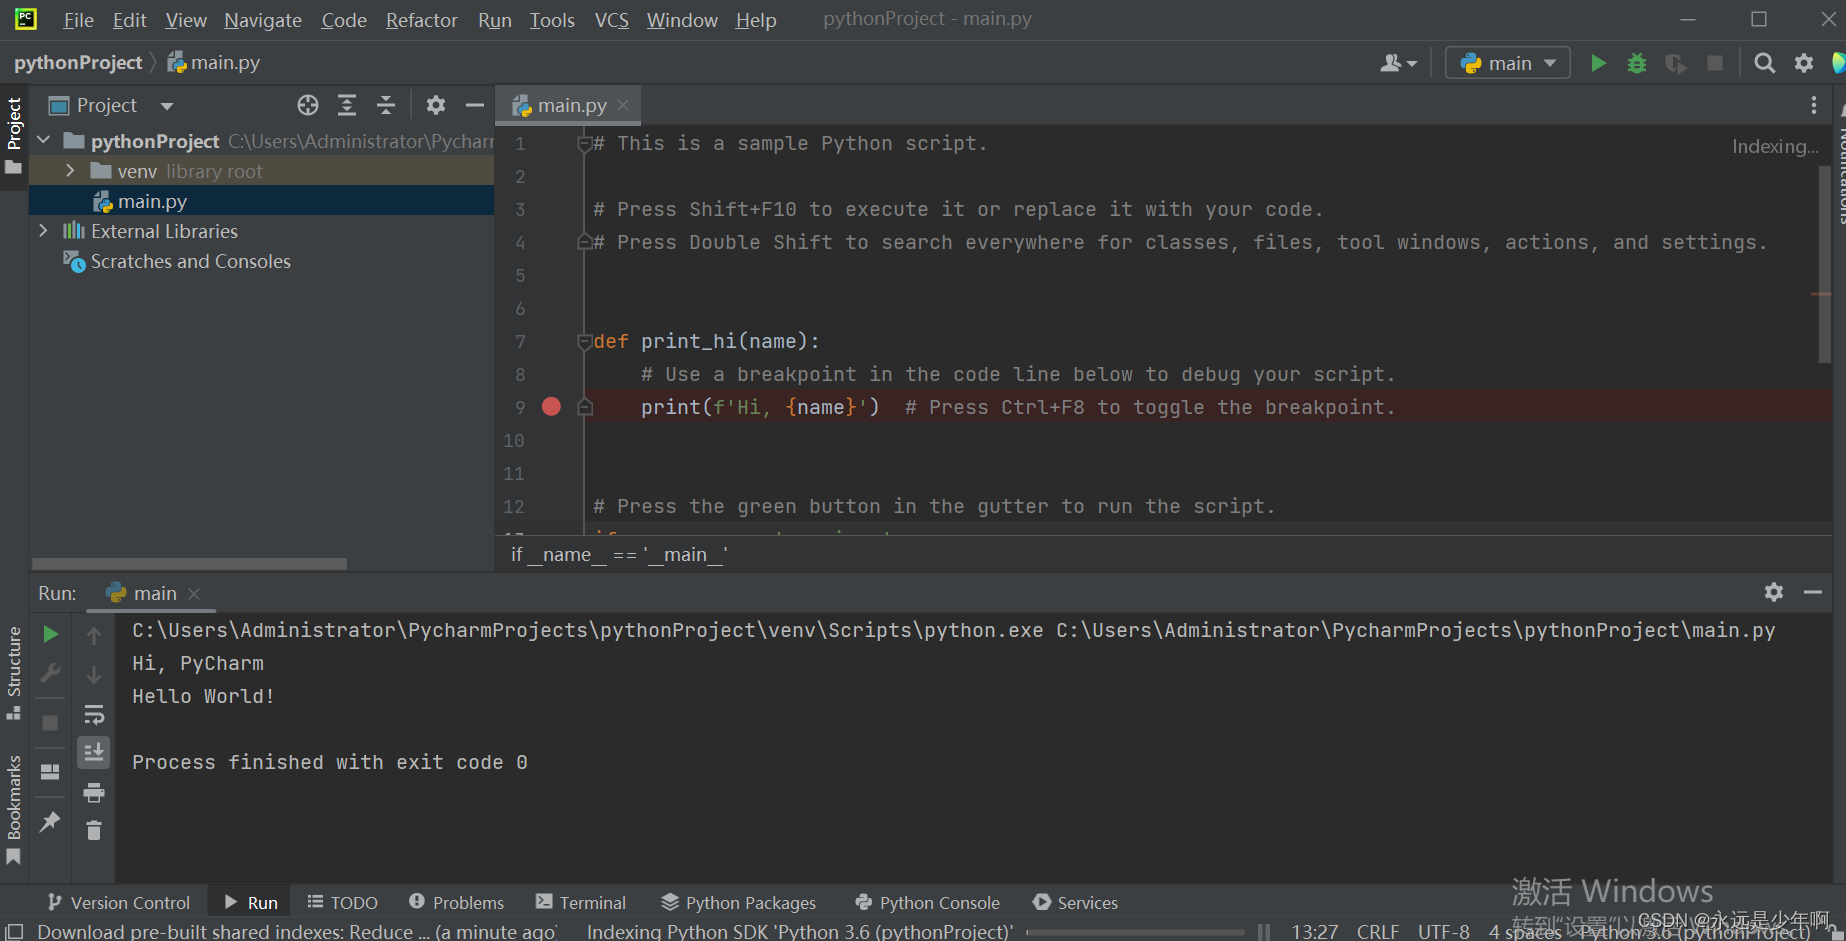This screenshot has height=941, width=1846.
Task: Pin the Run tab
Action: click(50, 822)
